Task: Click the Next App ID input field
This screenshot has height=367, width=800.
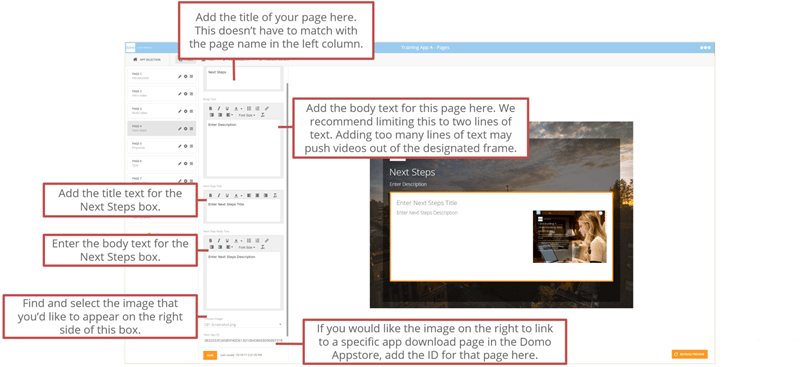Action: click(x=243, y=340)
